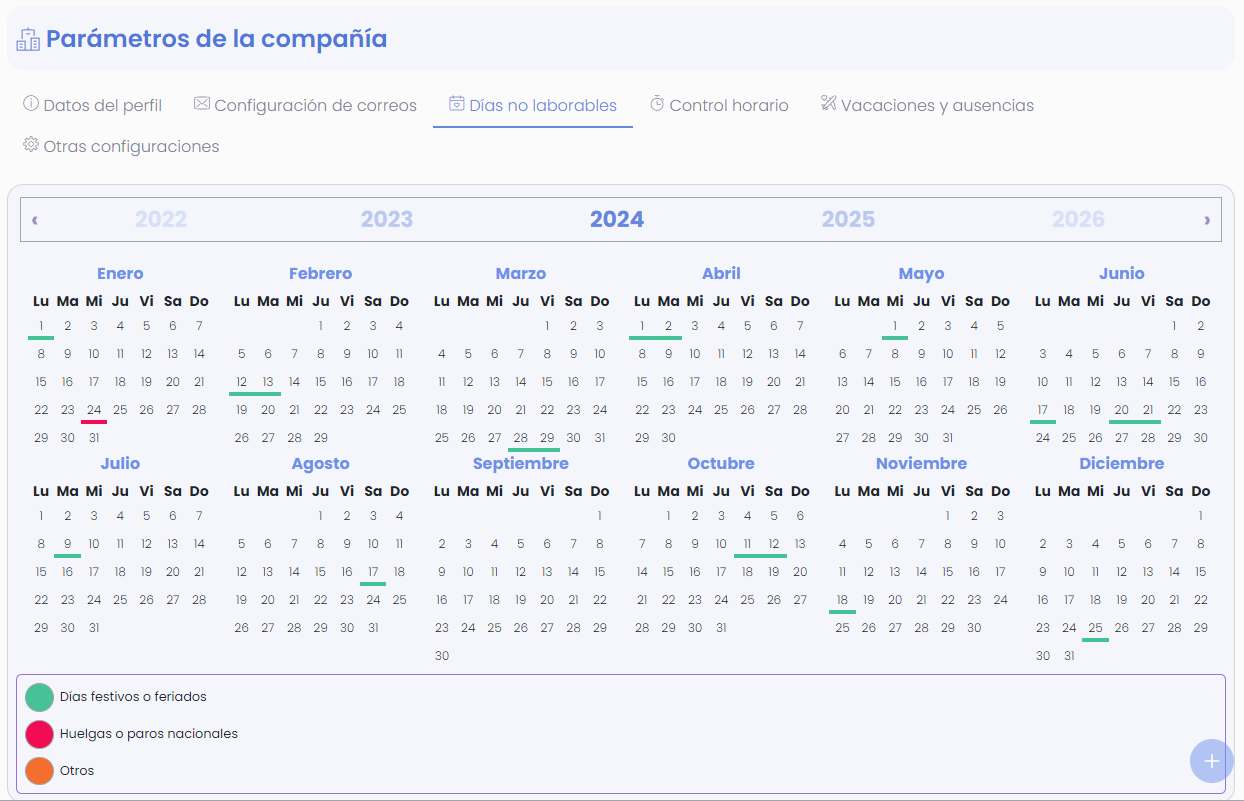The image size is (1244, 801).
Task: Select December 25 in the calendar
Action: (x=1095, y=627)
